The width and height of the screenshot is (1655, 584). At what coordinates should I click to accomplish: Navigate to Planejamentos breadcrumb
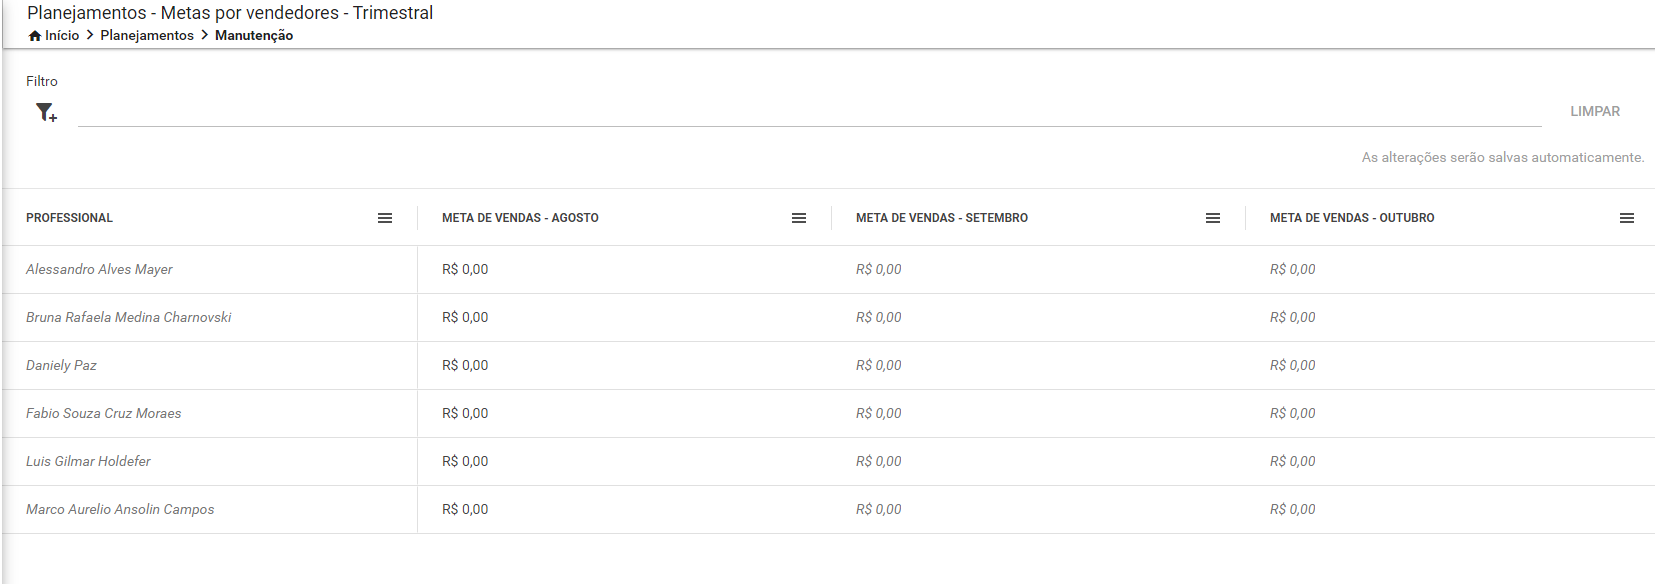tap(147, 36)
